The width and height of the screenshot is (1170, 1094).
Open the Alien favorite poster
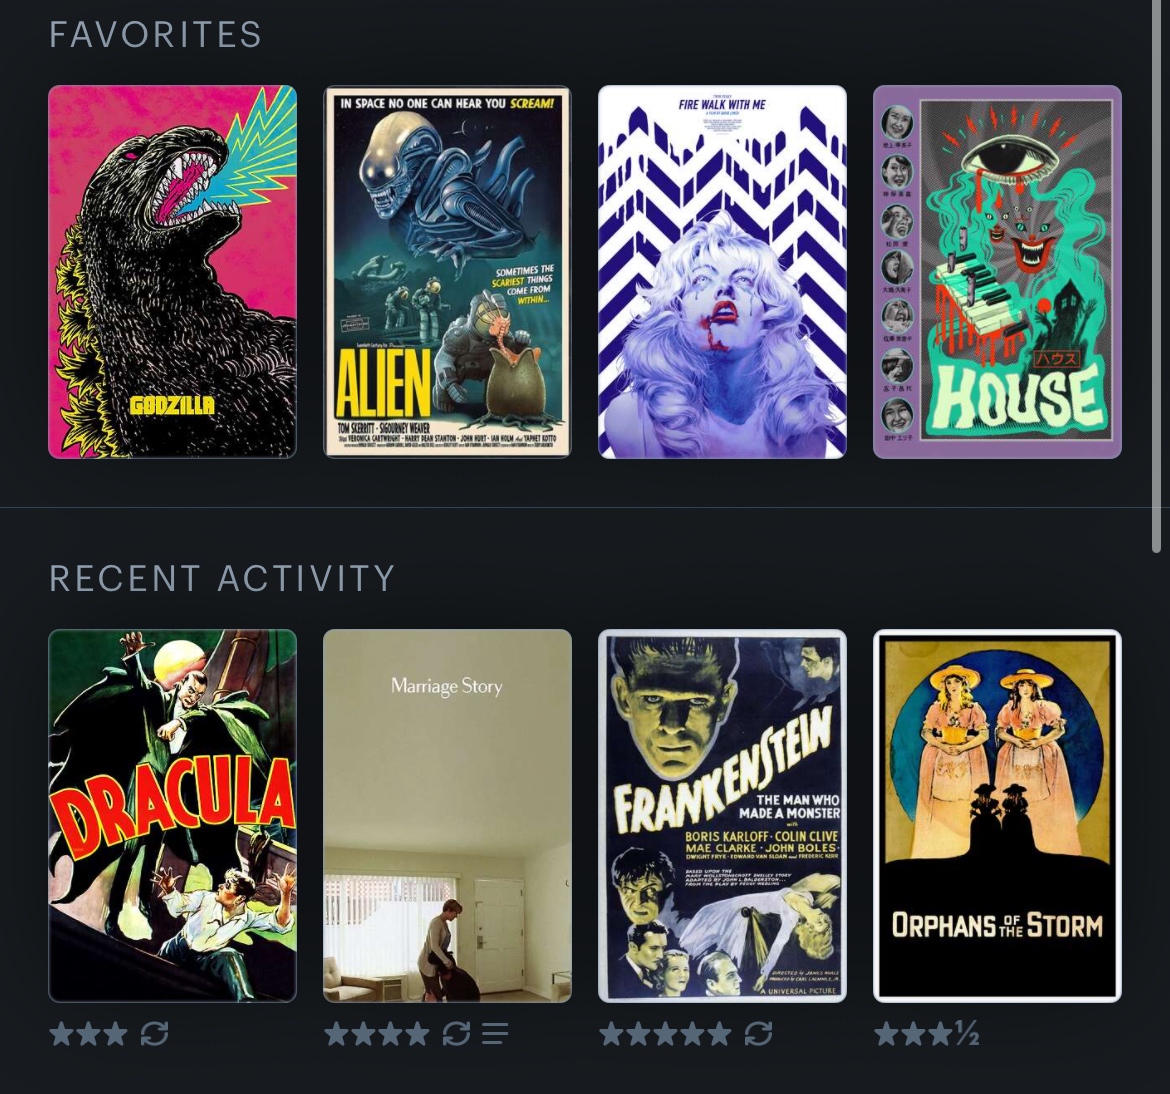tap(448, 272)
